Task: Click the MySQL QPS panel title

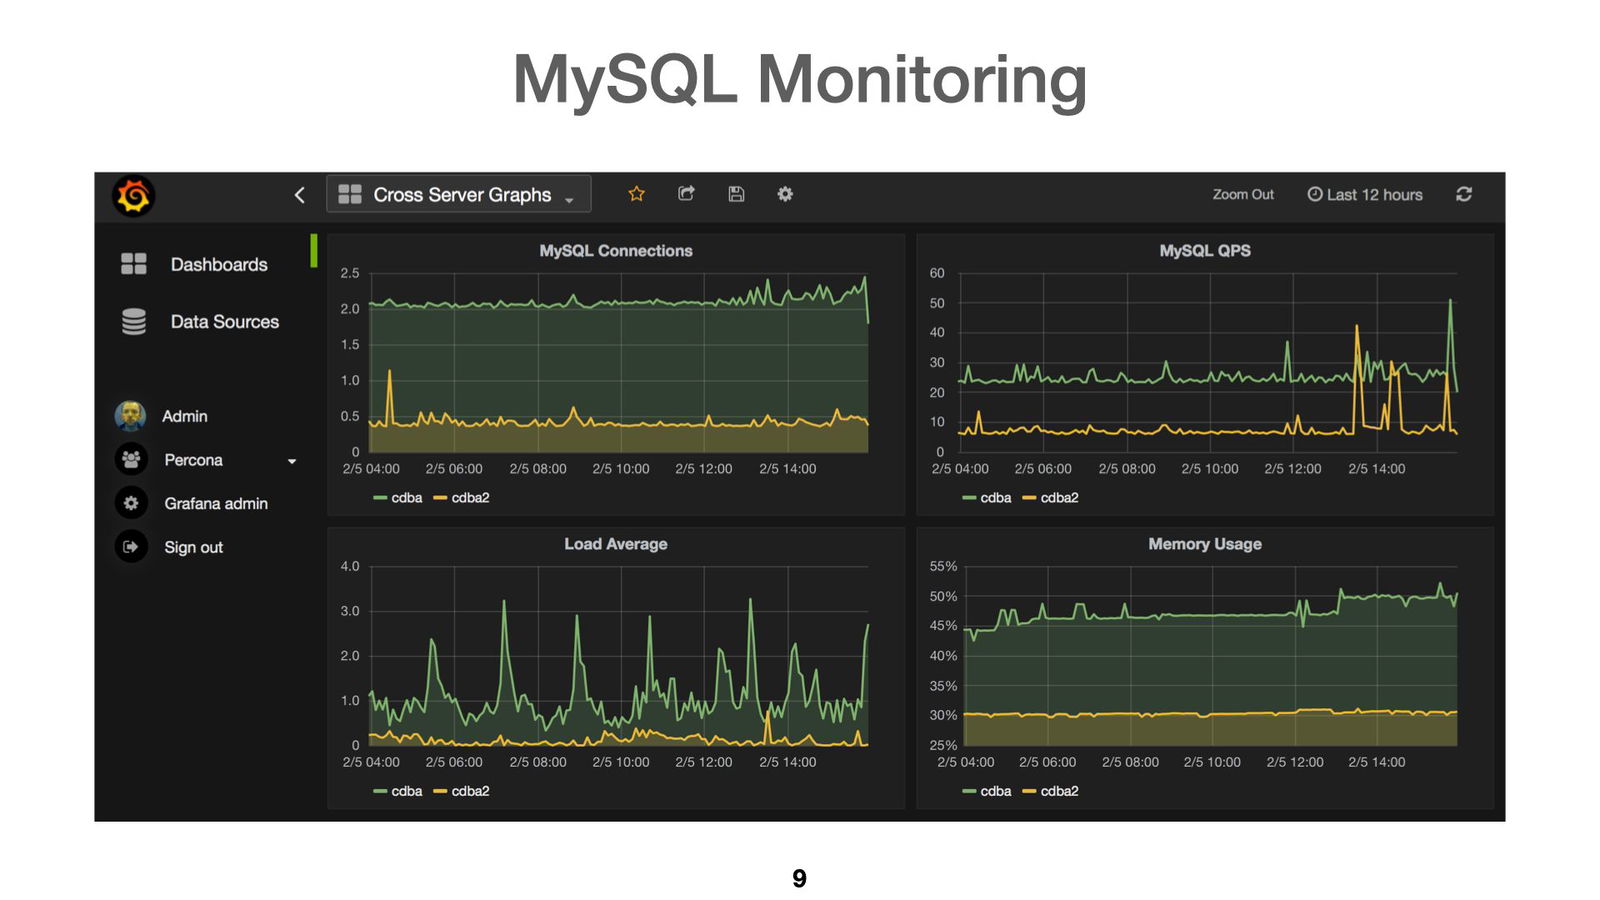Action: (1204, 251)
